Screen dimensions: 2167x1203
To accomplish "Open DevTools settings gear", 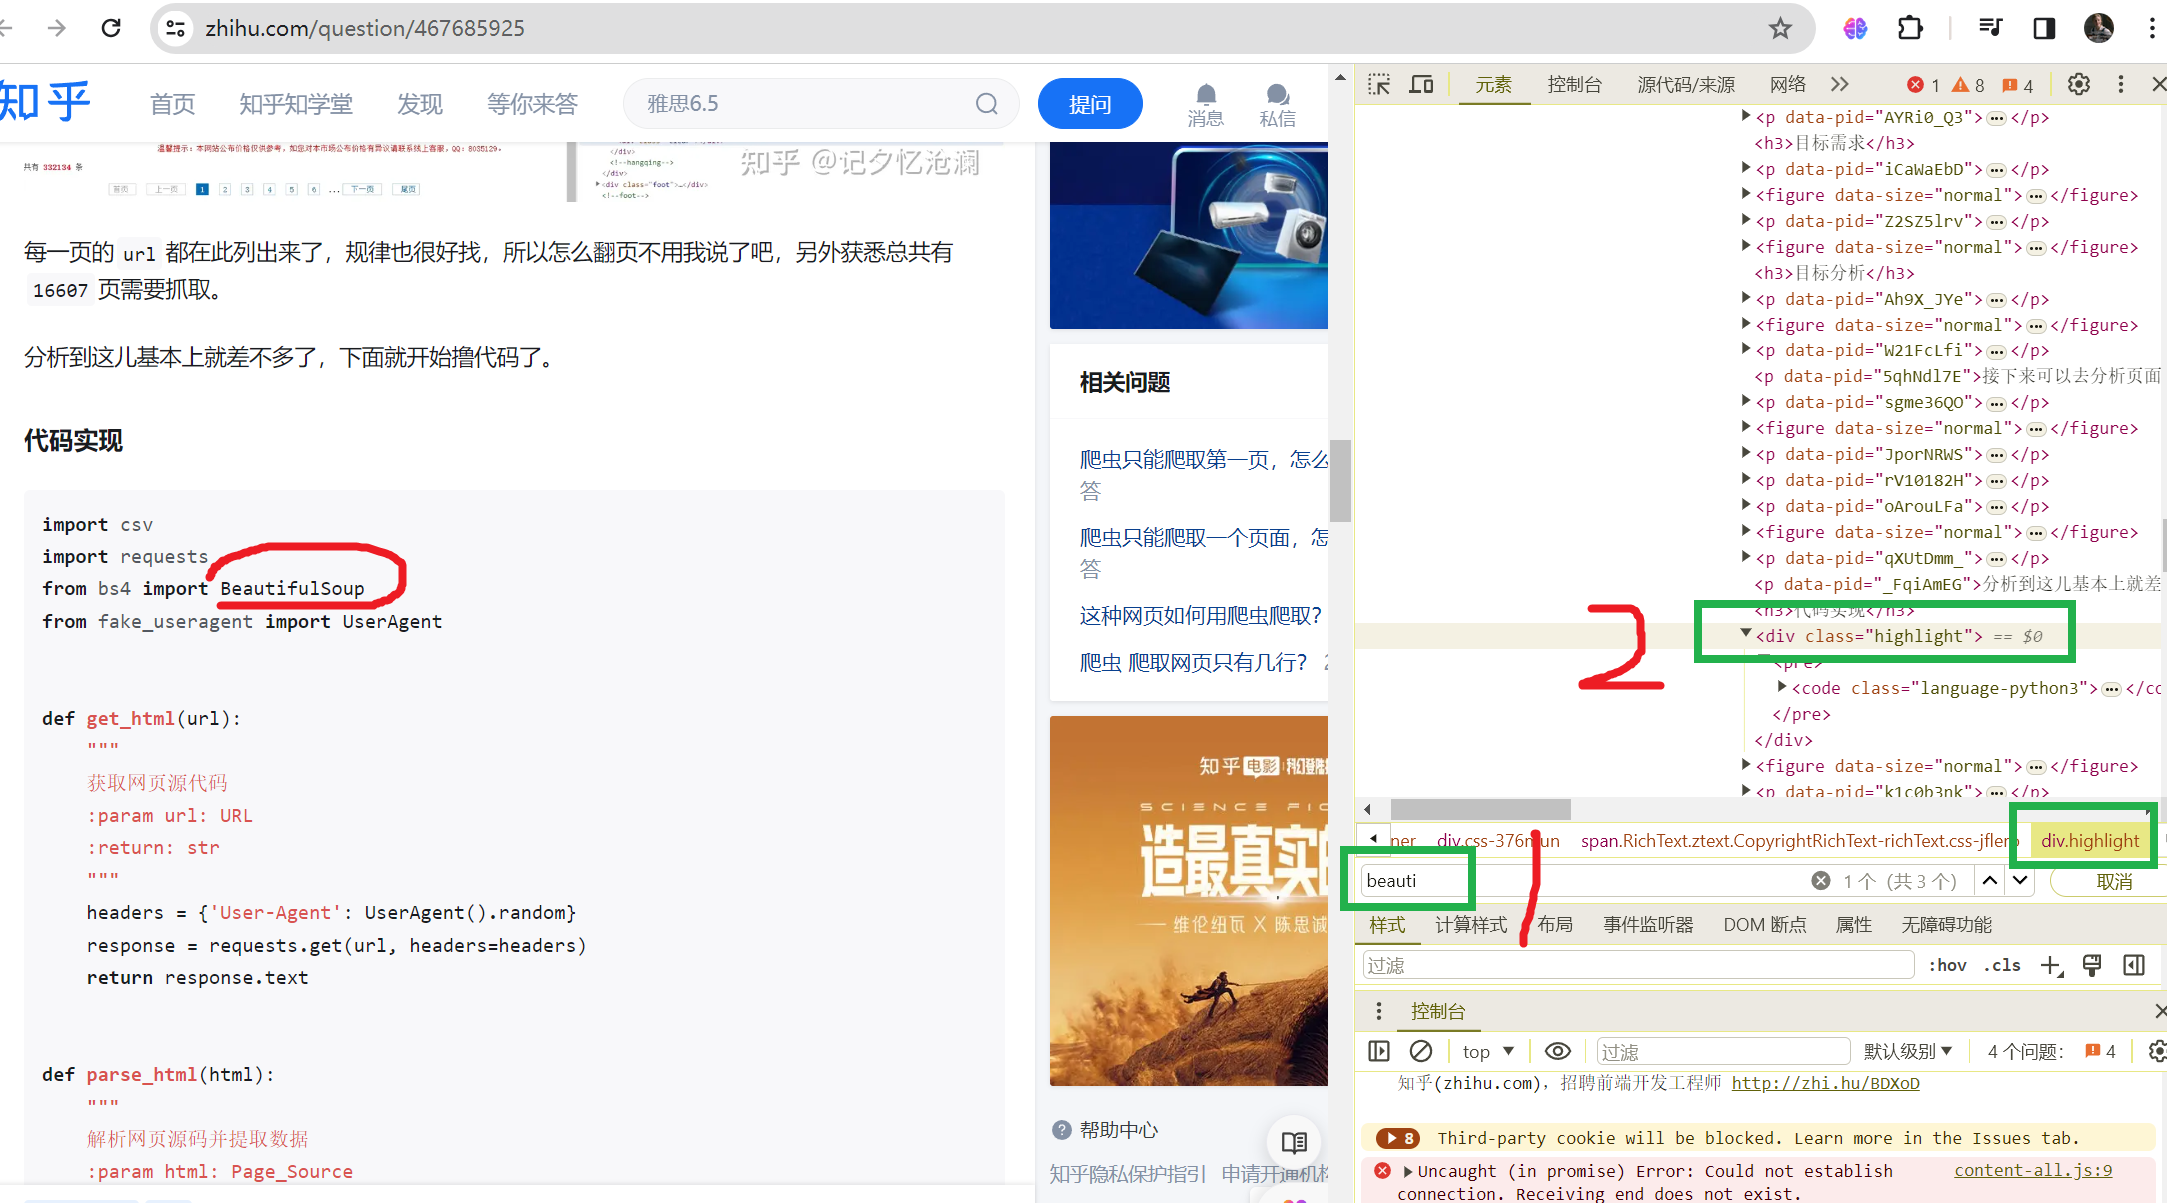I will 2079,85.
